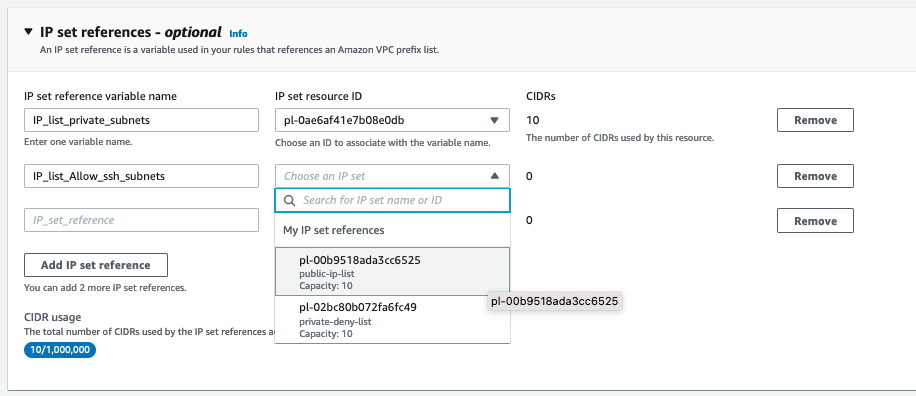Open the Info link beside the heading
This screenshot has height=396, width=916.
point(238,33)
